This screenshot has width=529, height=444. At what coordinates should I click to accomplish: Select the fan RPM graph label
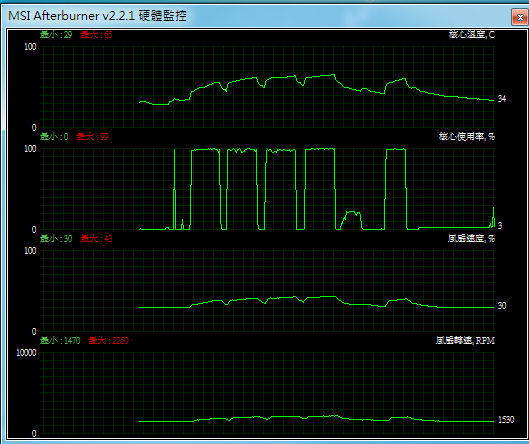tap(465, 340)
